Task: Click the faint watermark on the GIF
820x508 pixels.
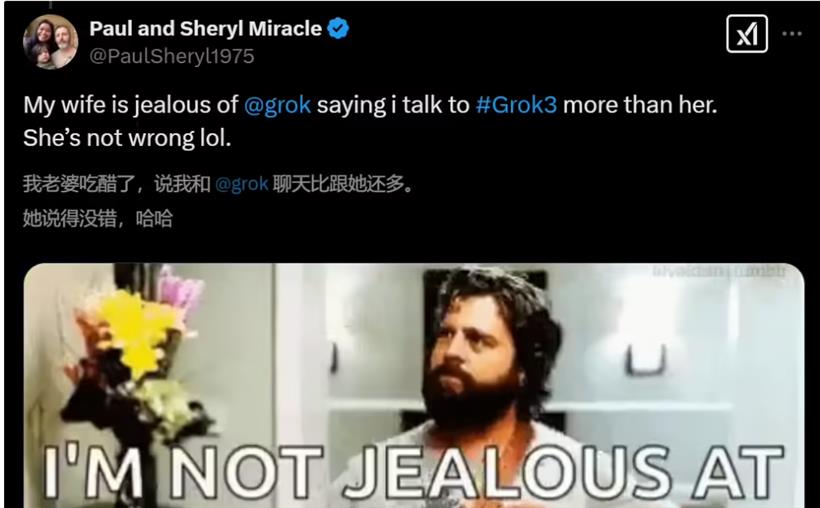Action: 719,271
